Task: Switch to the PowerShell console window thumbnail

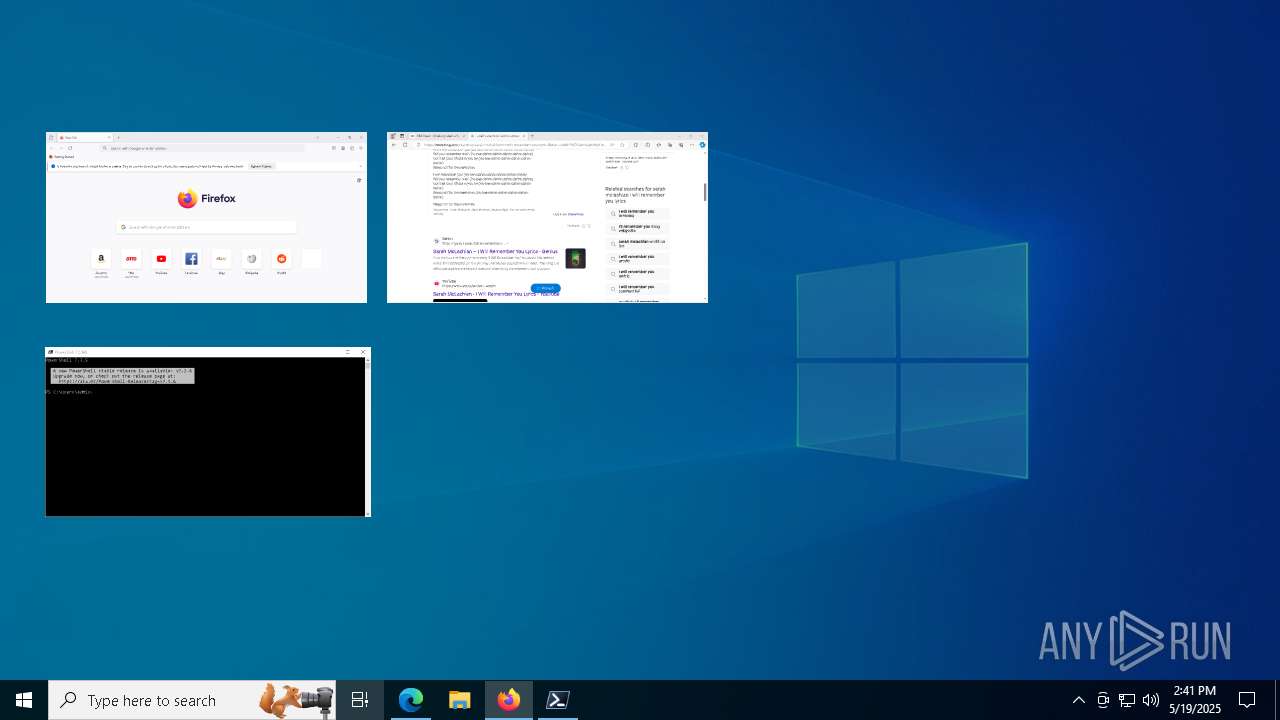Action: click(x=208, y=432)
